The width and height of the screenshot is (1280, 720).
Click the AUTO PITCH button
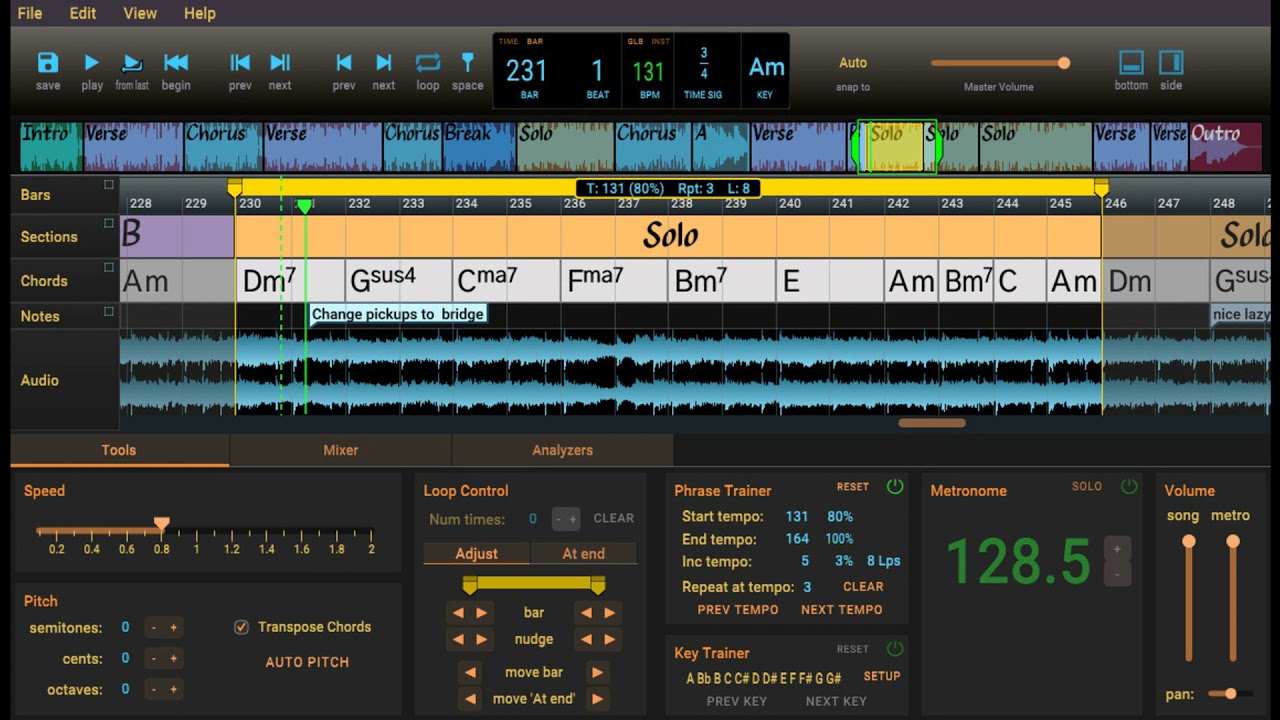pos(307,662)
